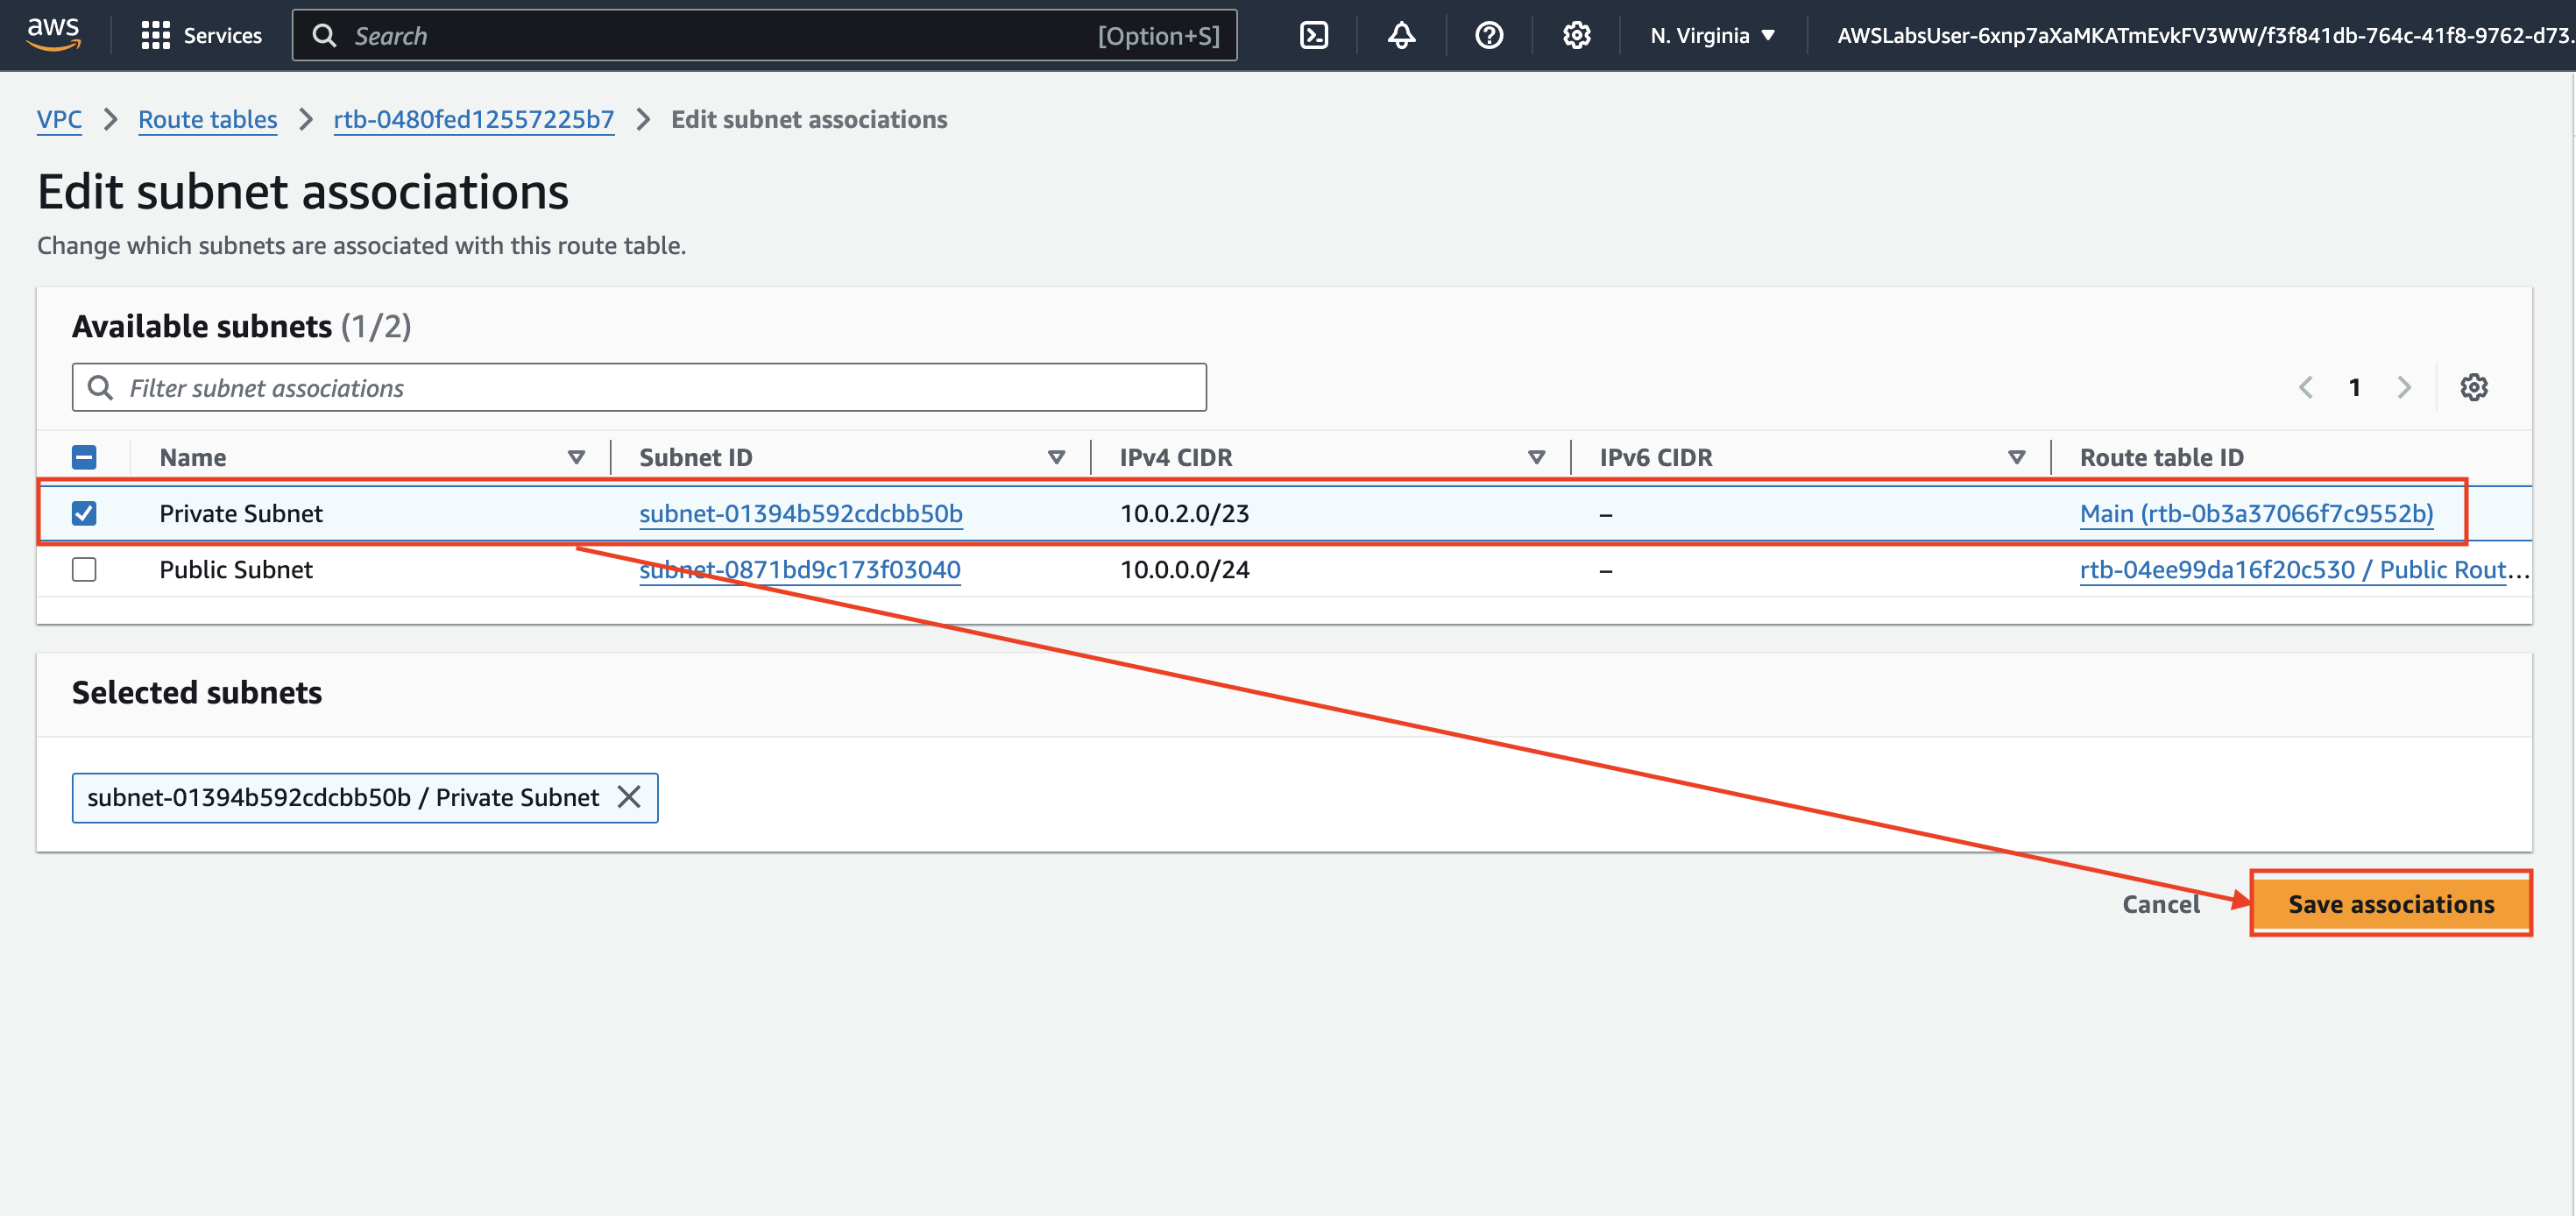Go to Route tables breadcrumb
The height and width of the screenshot is (1216, 2576).
point(207,119)
